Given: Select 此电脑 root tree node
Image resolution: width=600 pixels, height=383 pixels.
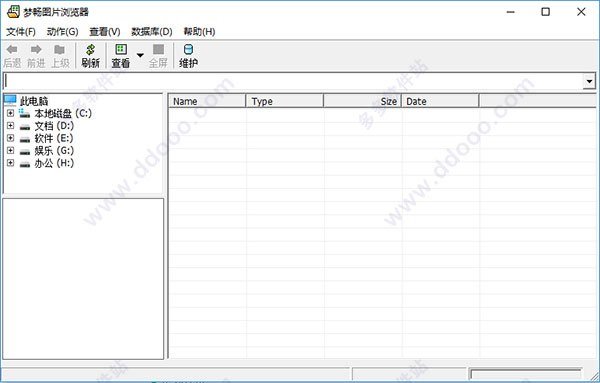Looking at the screenshot, I should (x=34, y=101).
